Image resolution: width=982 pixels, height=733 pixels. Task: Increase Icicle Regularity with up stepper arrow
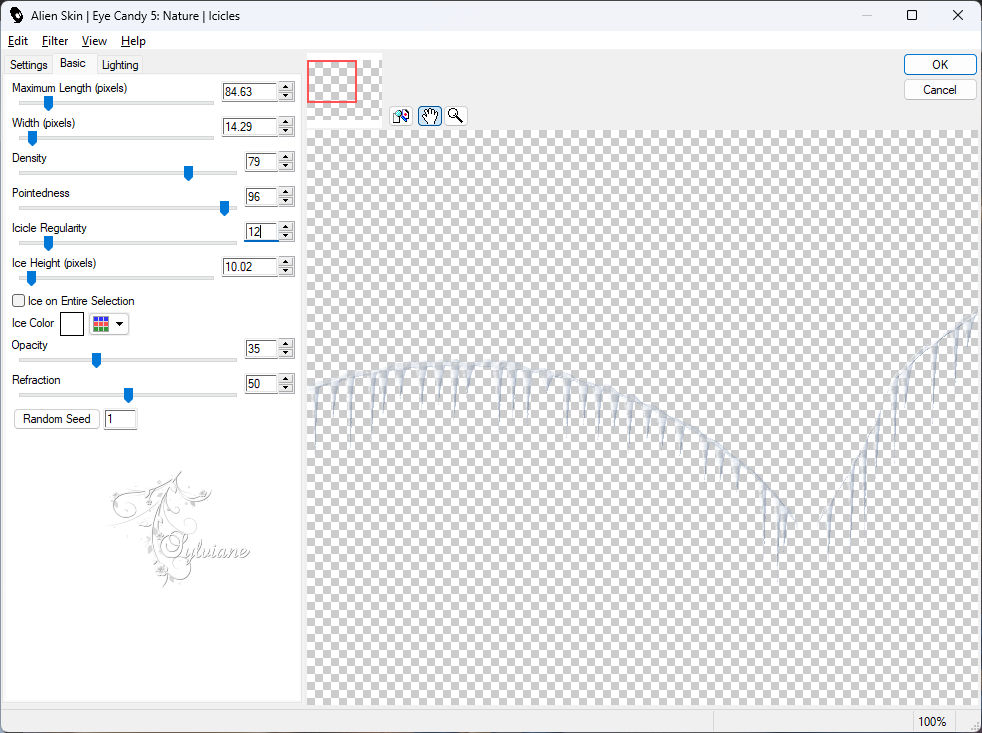[x=286, y=227]
